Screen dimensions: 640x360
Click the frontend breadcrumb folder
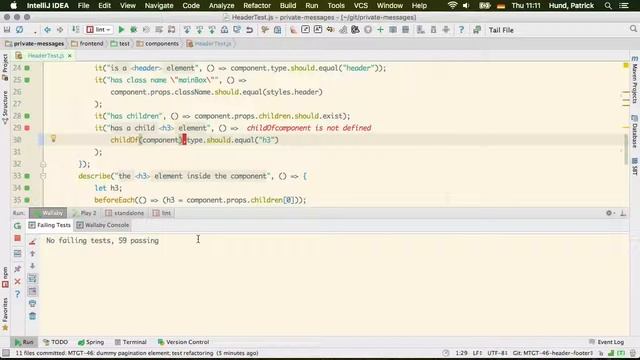coord(87,44)
